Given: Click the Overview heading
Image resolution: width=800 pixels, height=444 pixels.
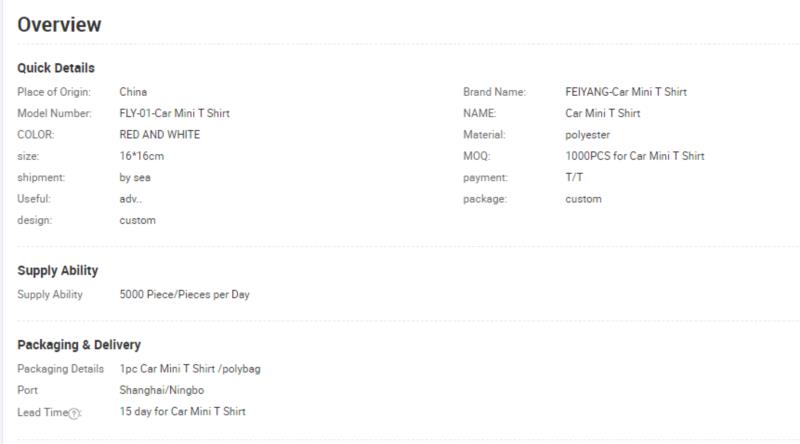Looking at the screenshot, I should 59,24.
